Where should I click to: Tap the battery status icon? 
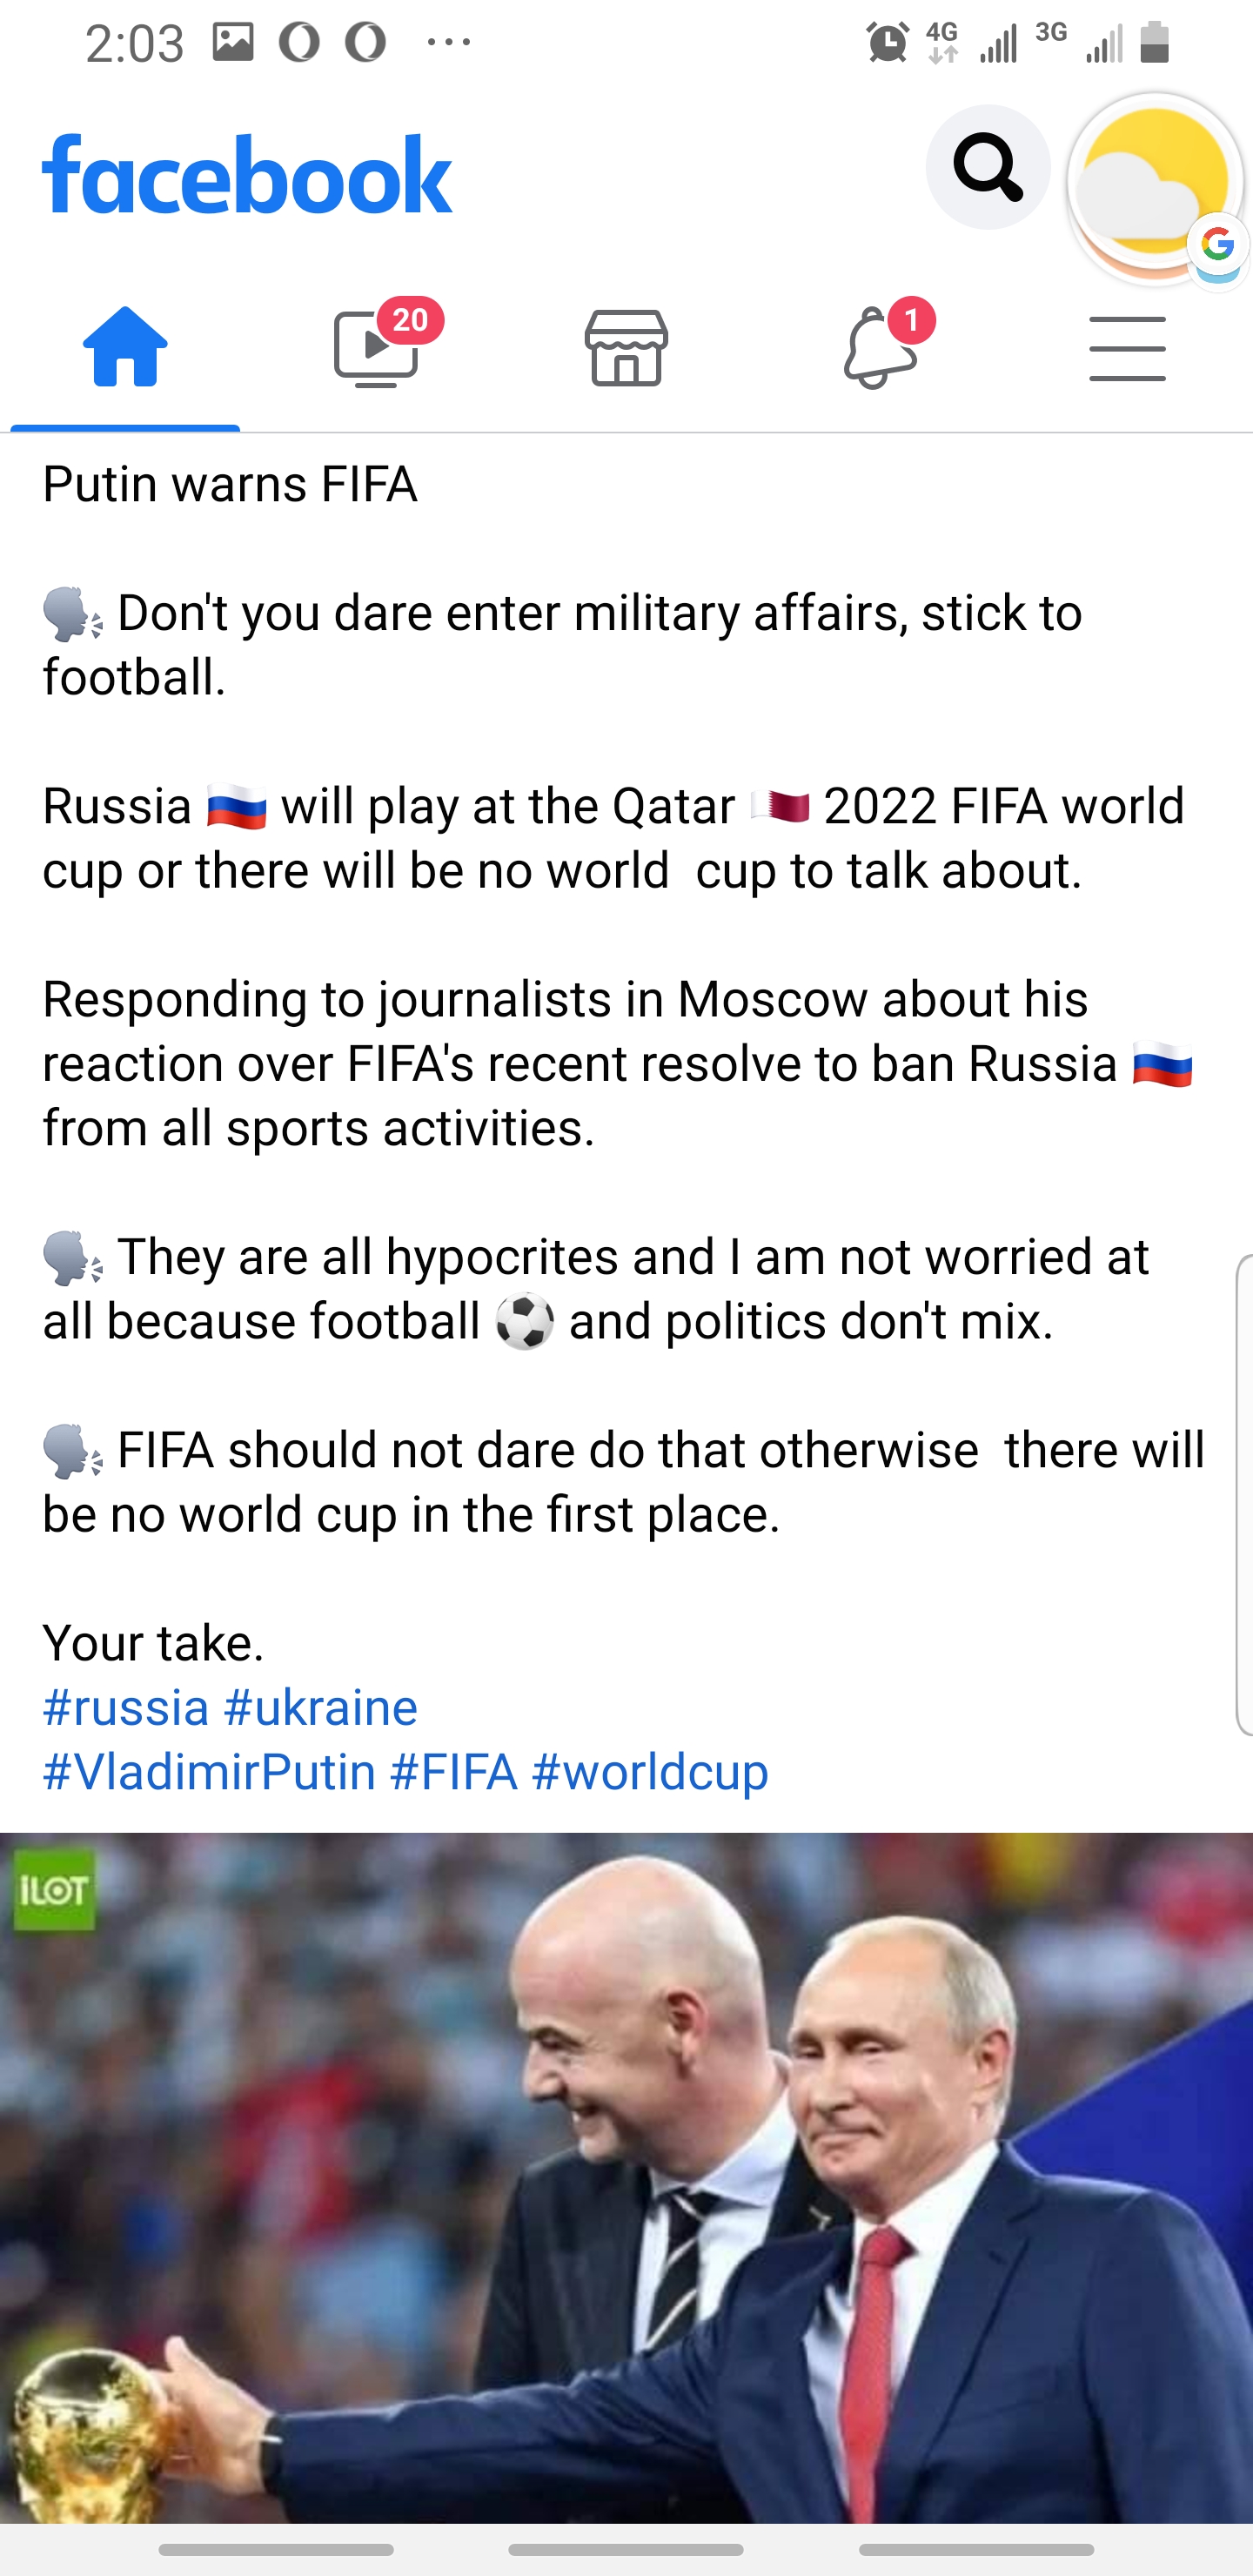click(1155, 43)
